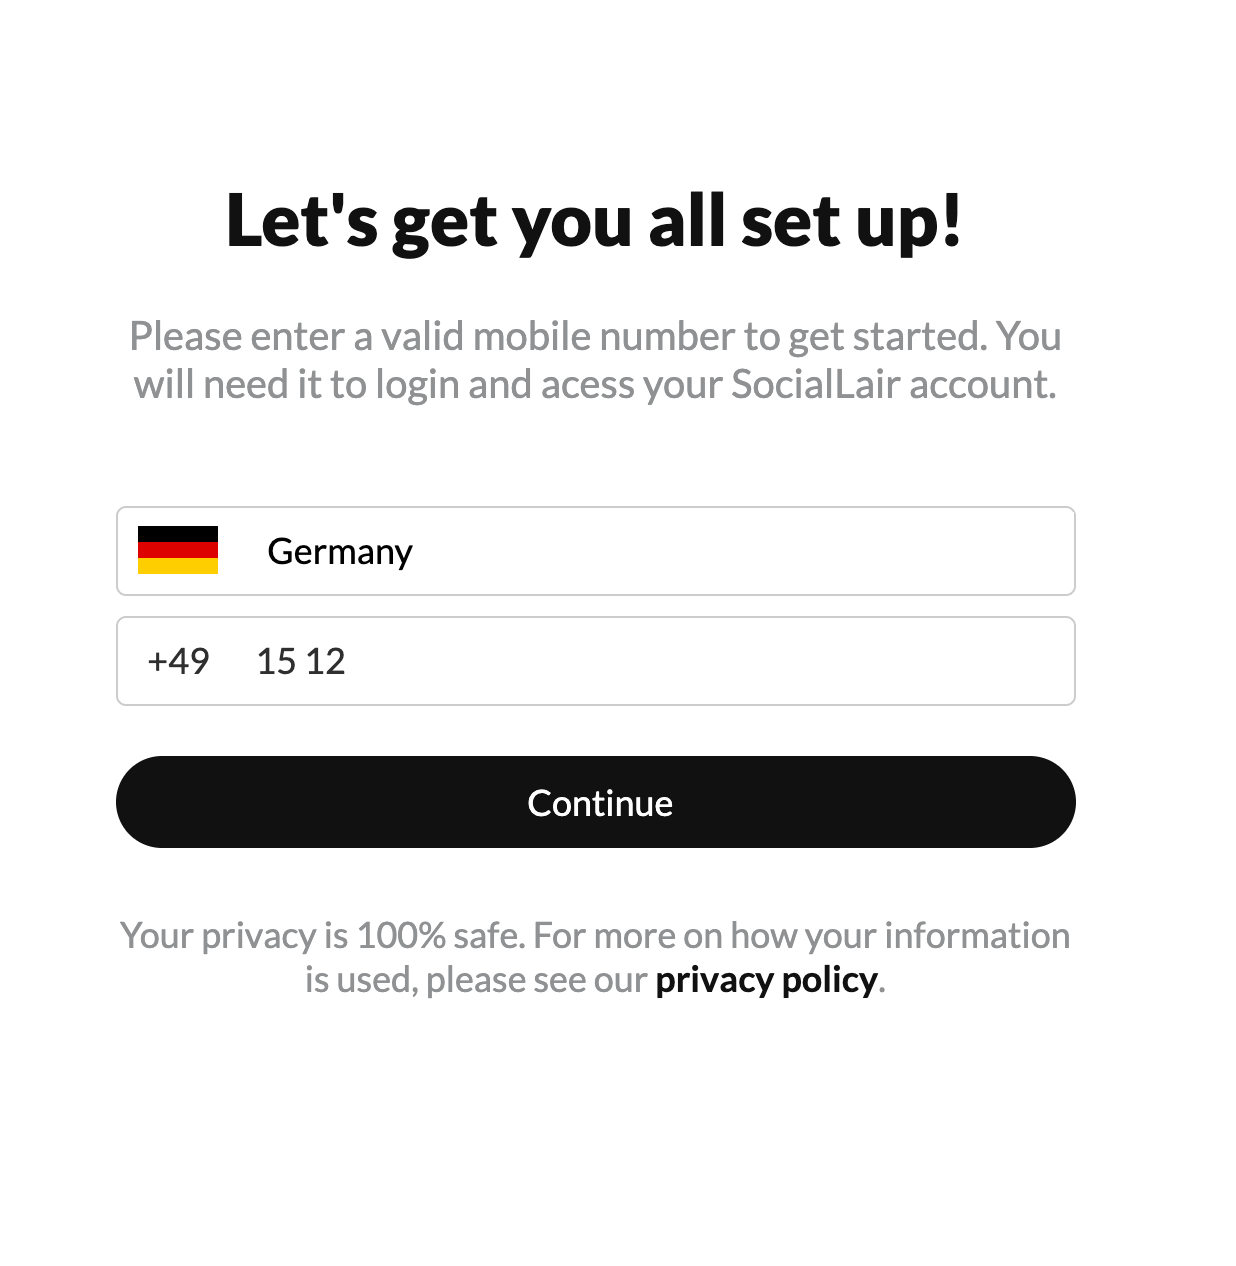
Task: Submit the form using the black Continue pill
Action: [x=596, y=802]
